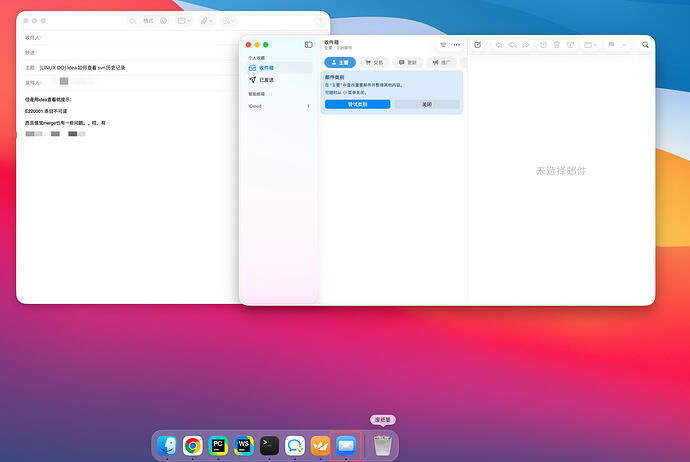Switch to the 推广 promotions category tab
The width and height of the screenshot is (690, 462).
tap(441, 62)
